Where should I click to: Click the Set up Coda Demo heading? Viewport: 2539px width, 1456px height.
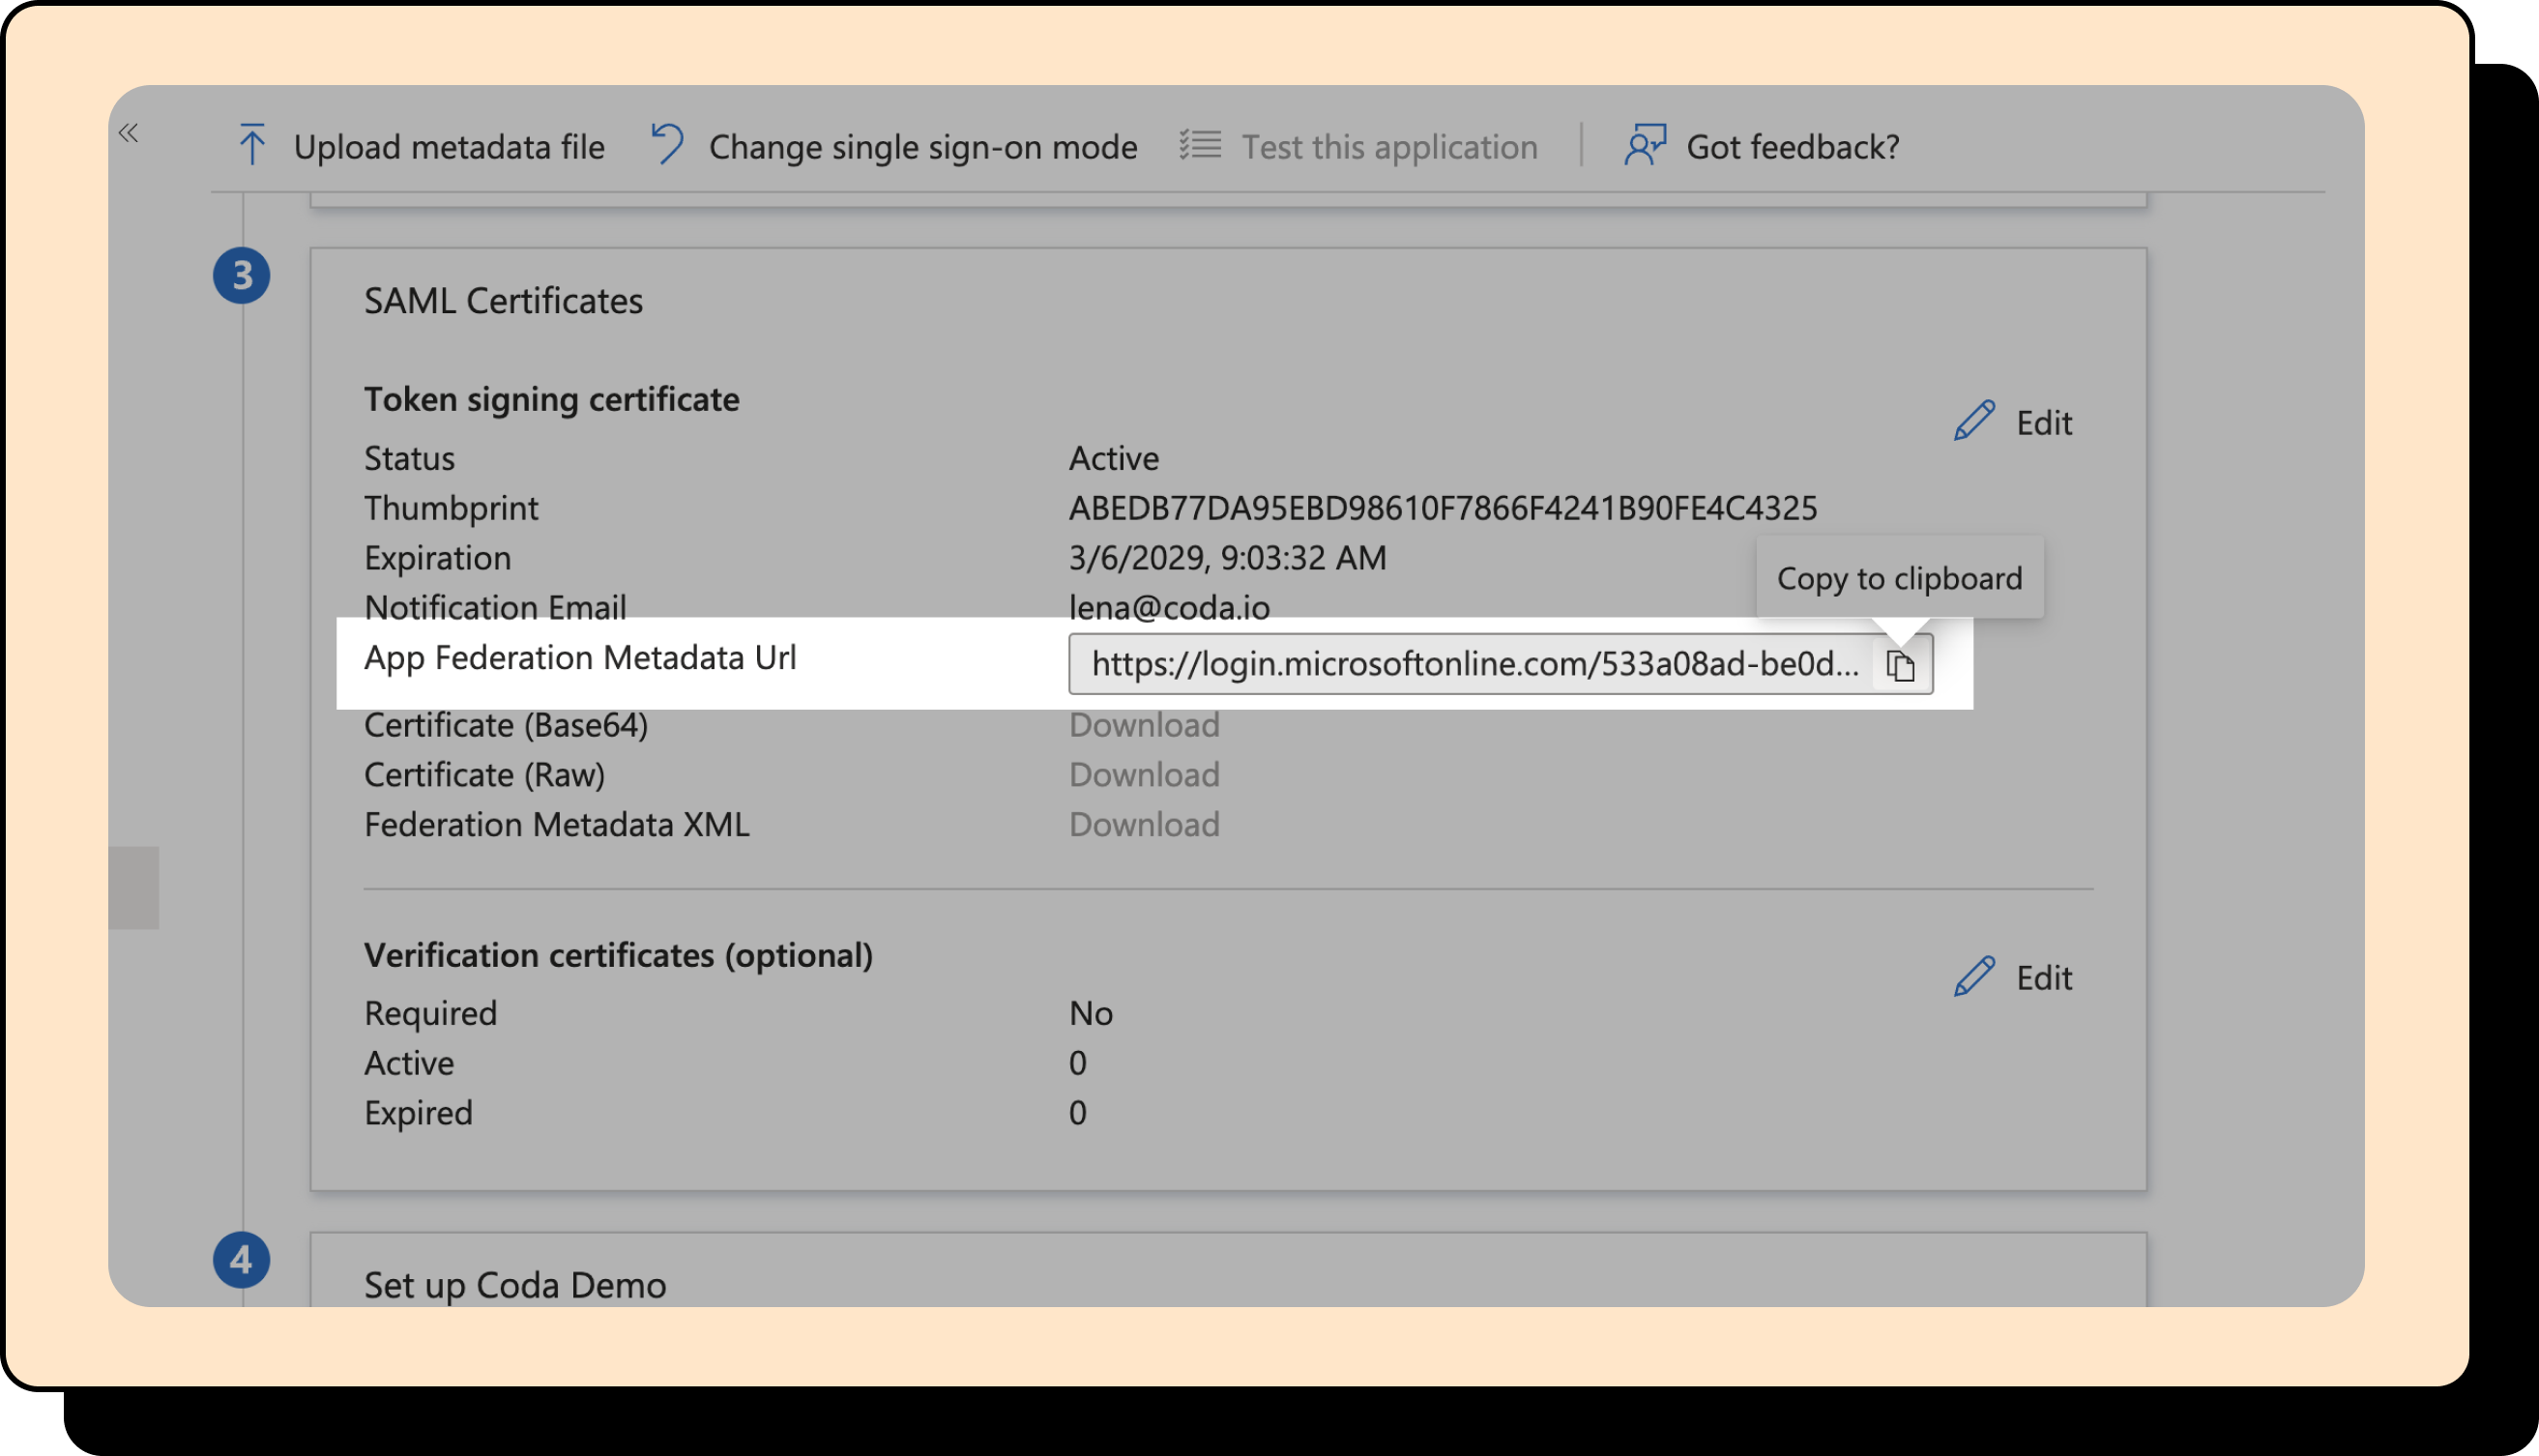pyautogui.click(x=514, y=1285)
